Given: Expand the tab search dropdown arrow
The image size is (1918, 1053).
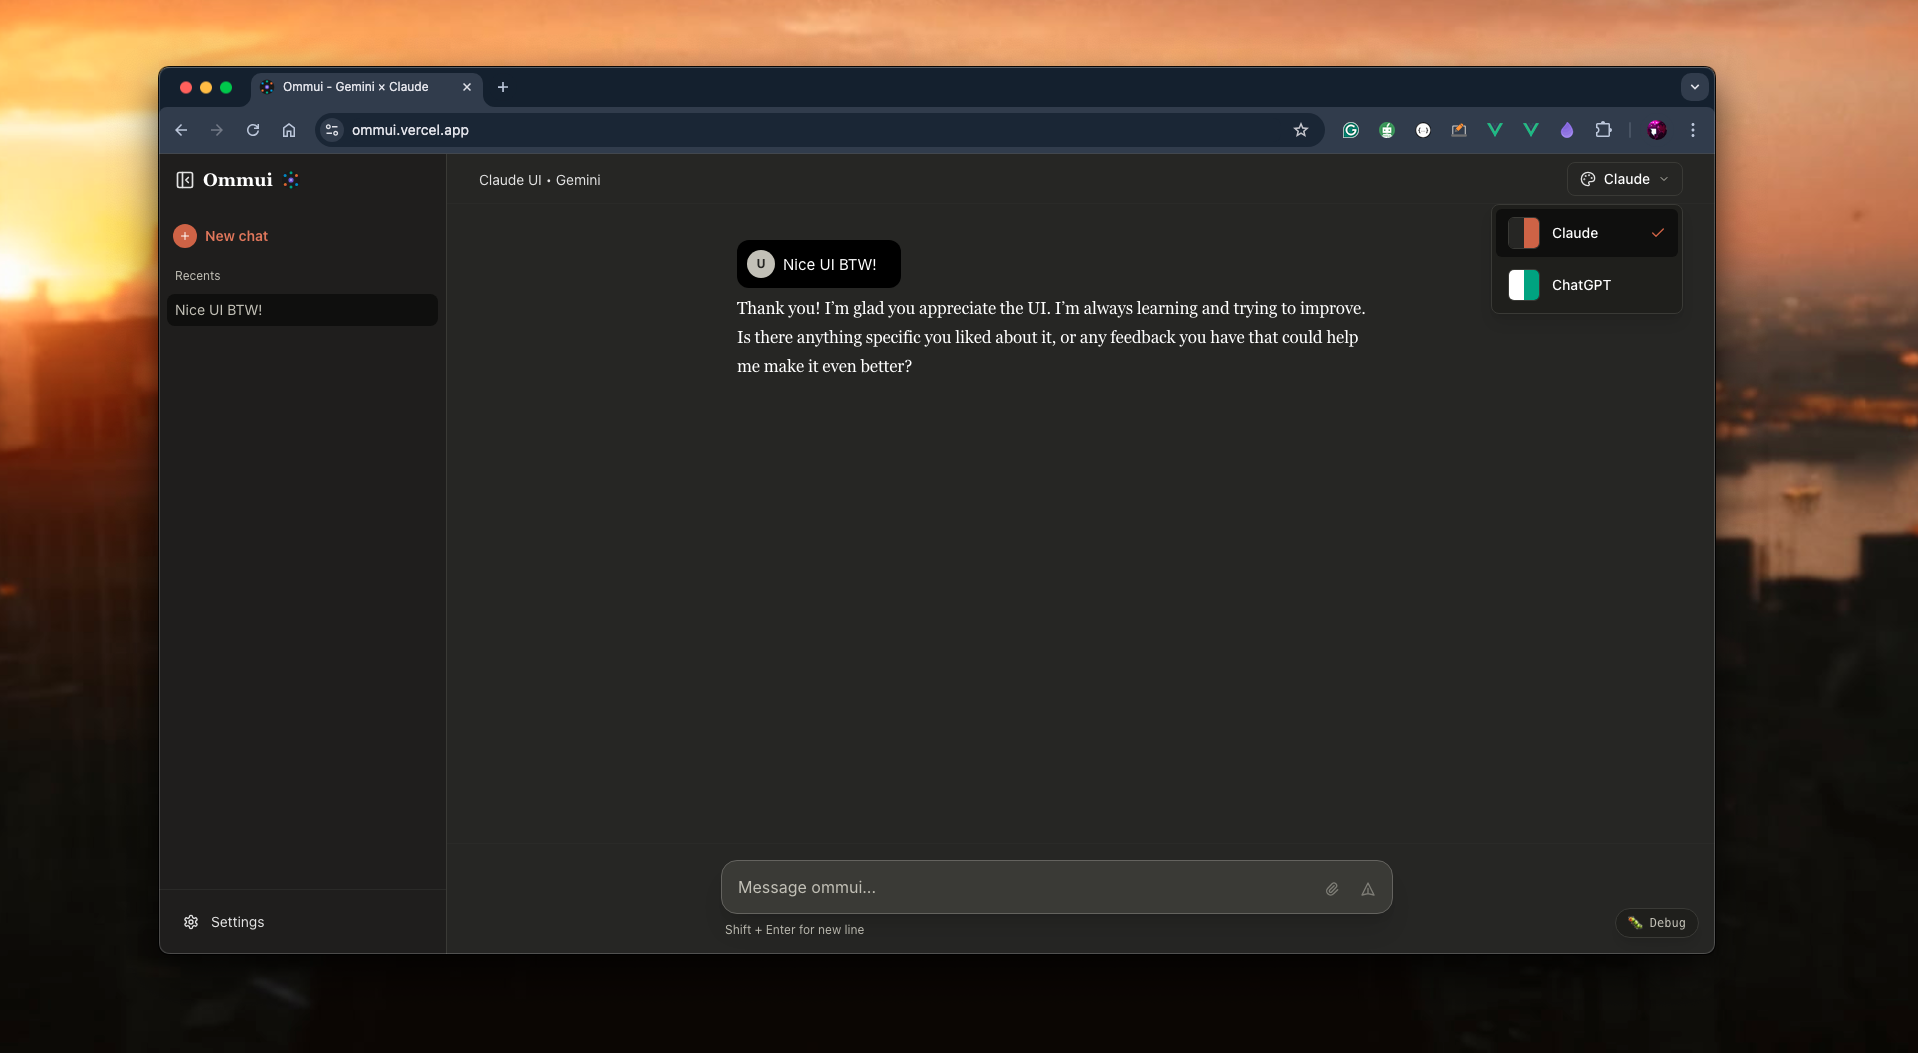Looking at the screenshot, I should (1695, 87).
